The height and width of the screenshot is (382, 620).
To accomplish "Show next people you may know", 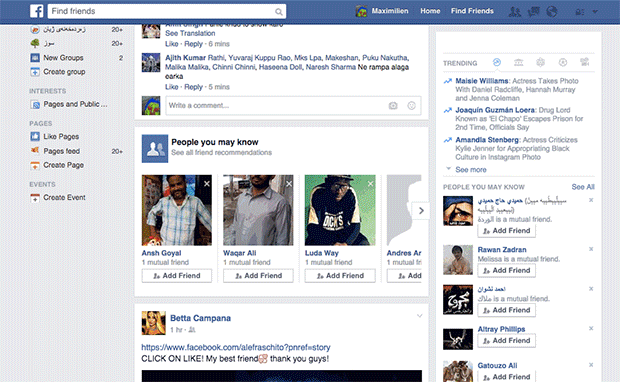I will 421,211.
